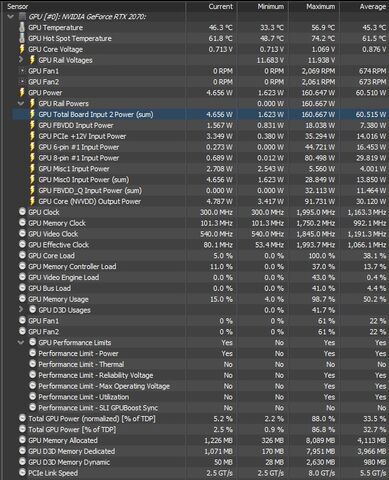Click the Average column header

coord(372,6)
